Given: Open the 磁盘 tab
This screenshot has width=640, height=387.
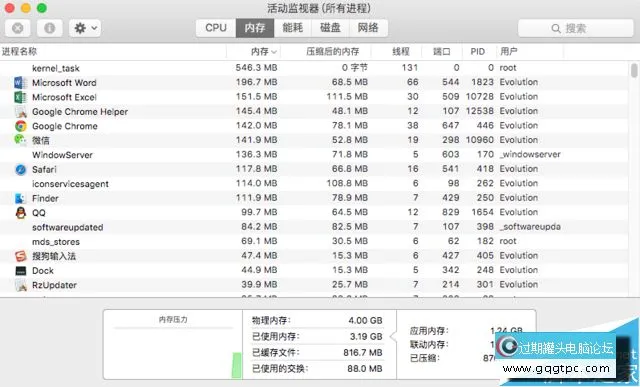Looking at the screenshot, I should click(330, 28).
